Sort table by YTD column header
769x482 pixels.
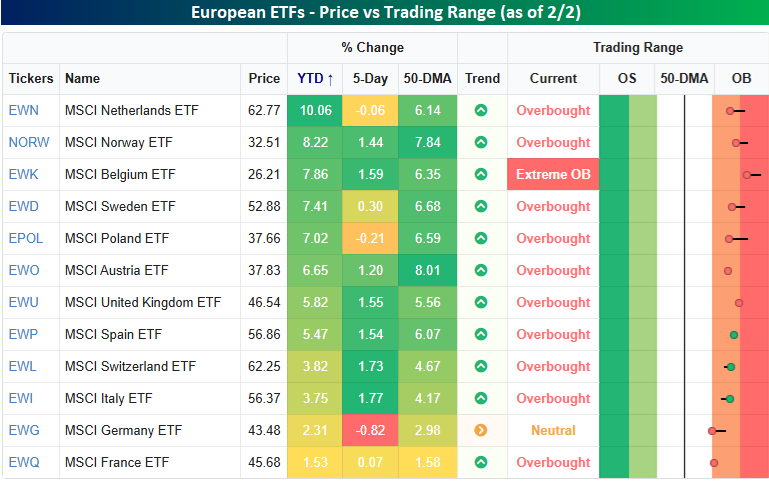click(315, 78)
